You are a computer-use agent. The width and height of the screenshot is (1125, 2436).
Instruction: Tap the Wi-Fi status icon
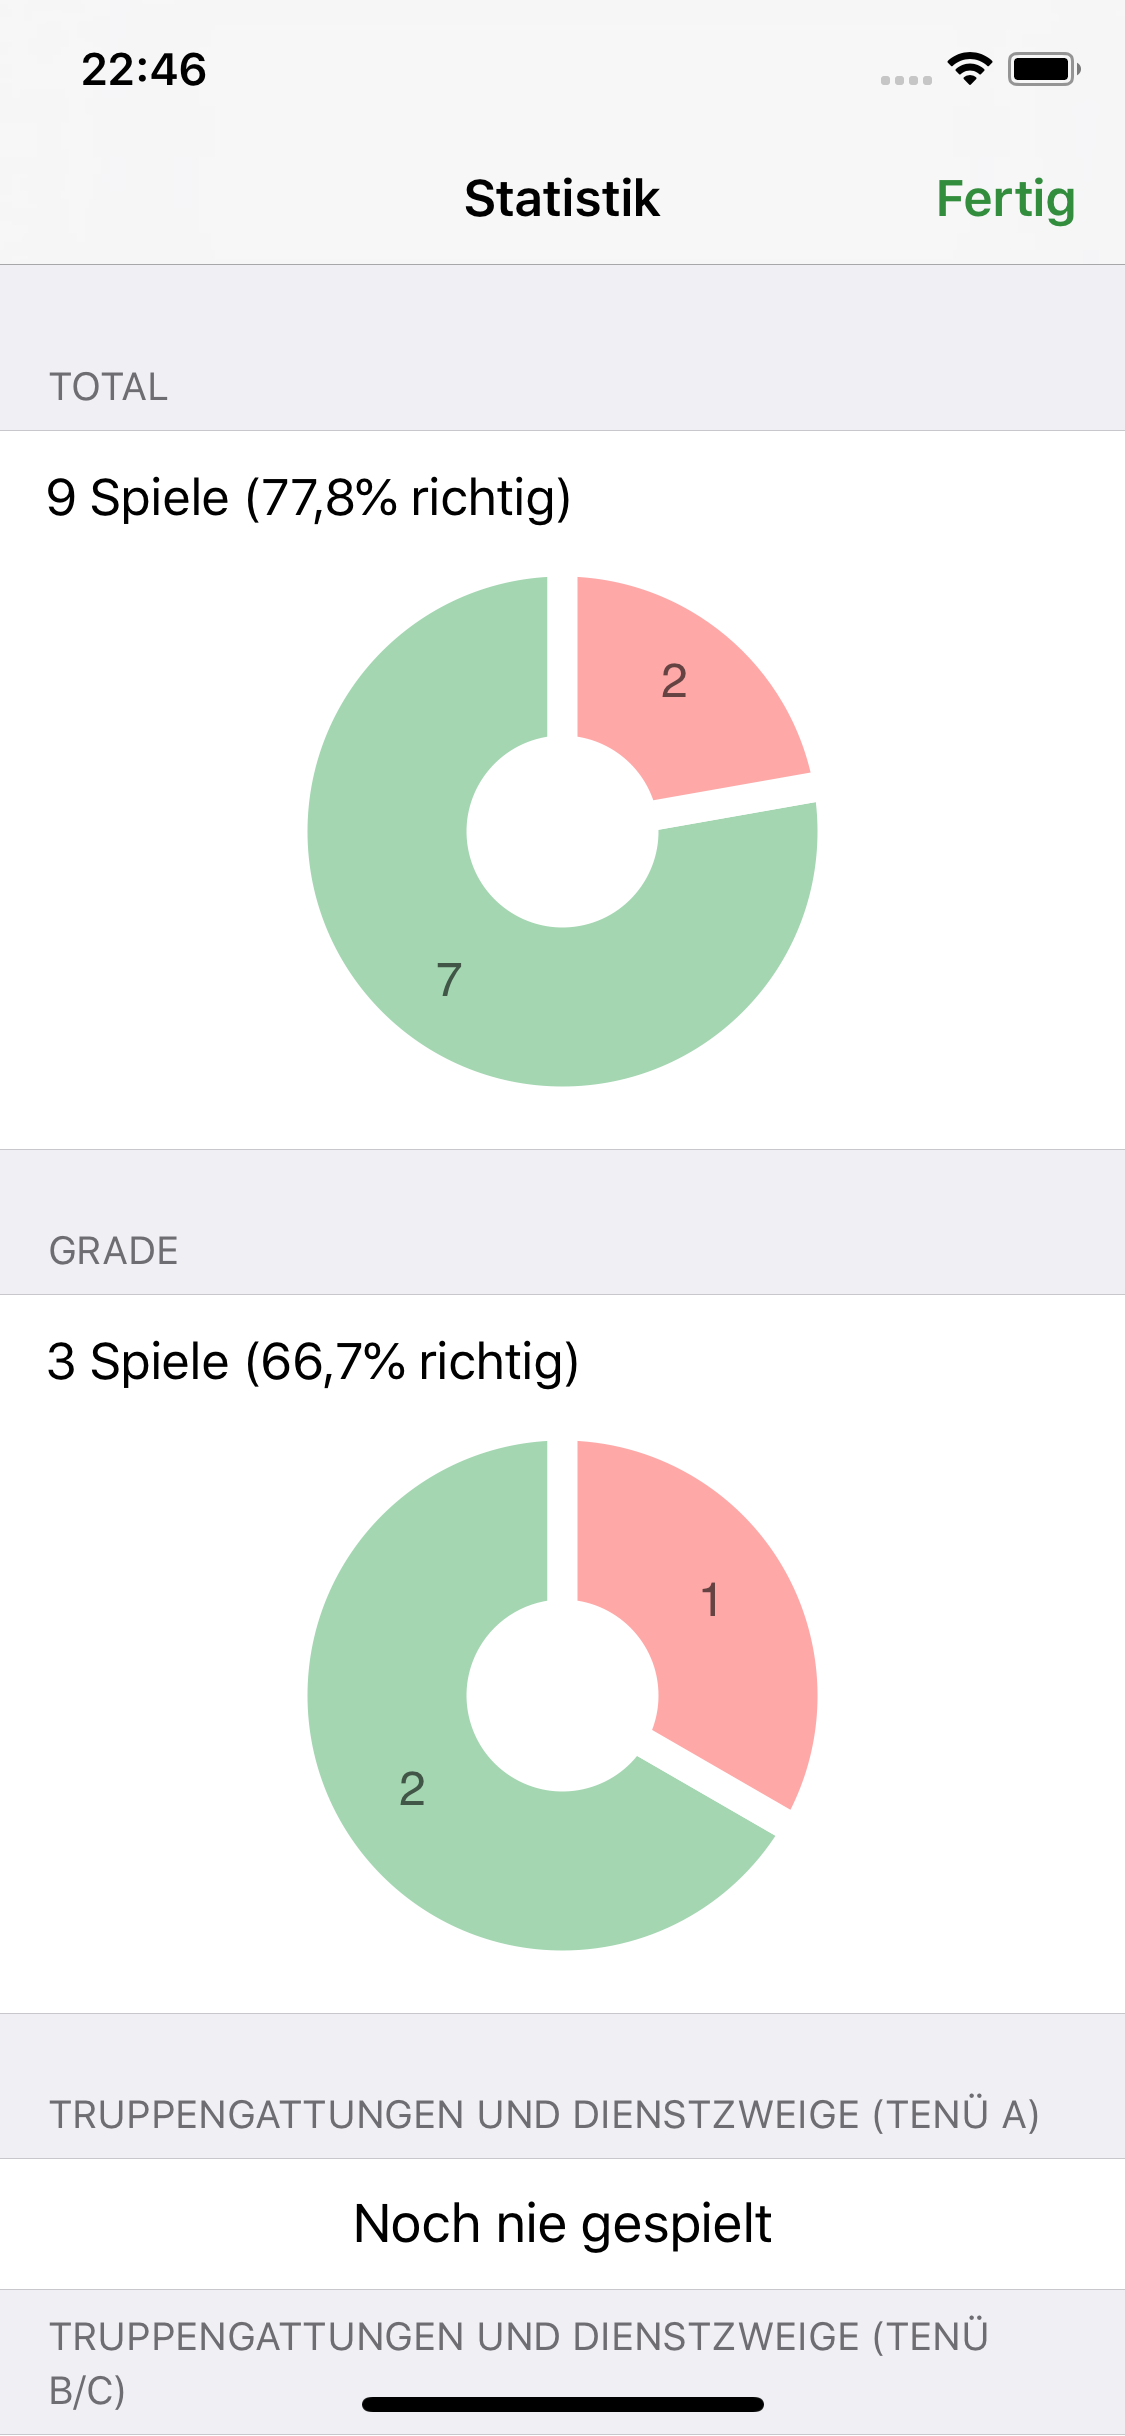click(x=969, y=69)
